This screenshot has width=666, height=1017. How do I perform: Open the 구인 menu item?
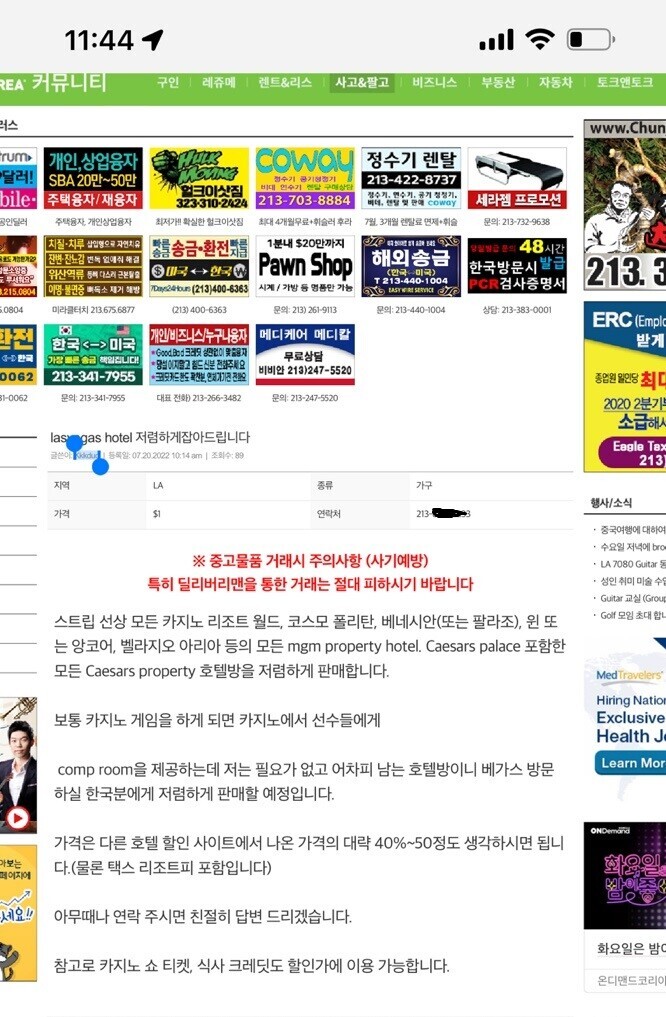[168, 82]
